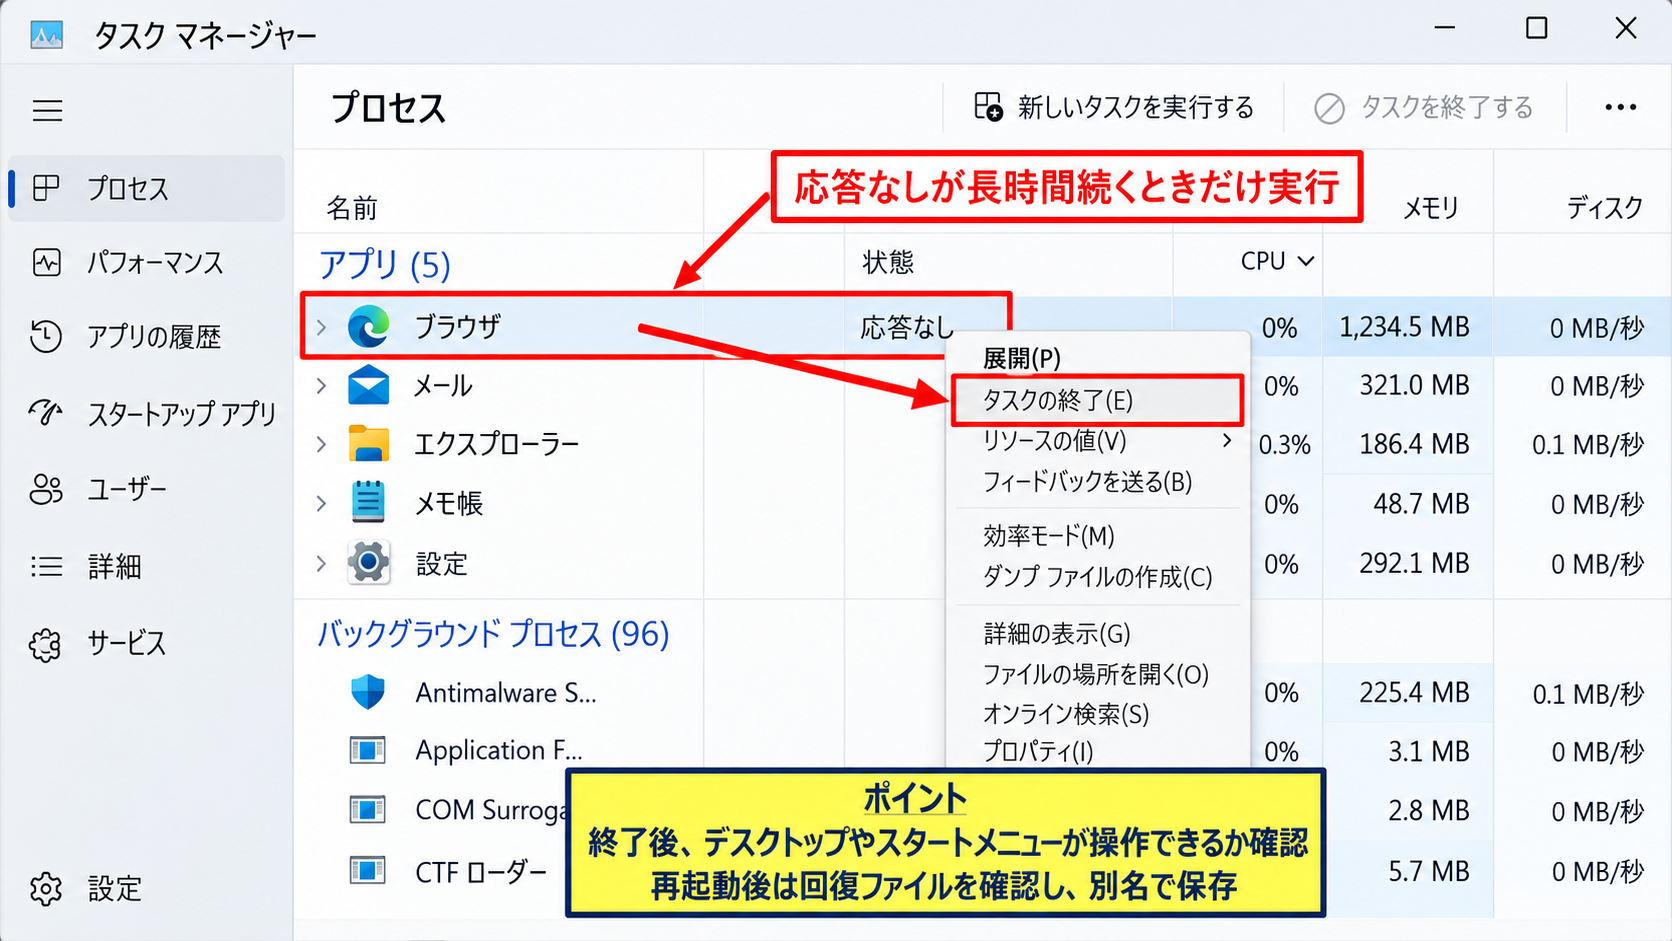The width and height of the screenshot is (1672, 941).
Task: Click the スタートアップ アプリ gauge icon
Action: pyautogui.click(x=46, y=412)
